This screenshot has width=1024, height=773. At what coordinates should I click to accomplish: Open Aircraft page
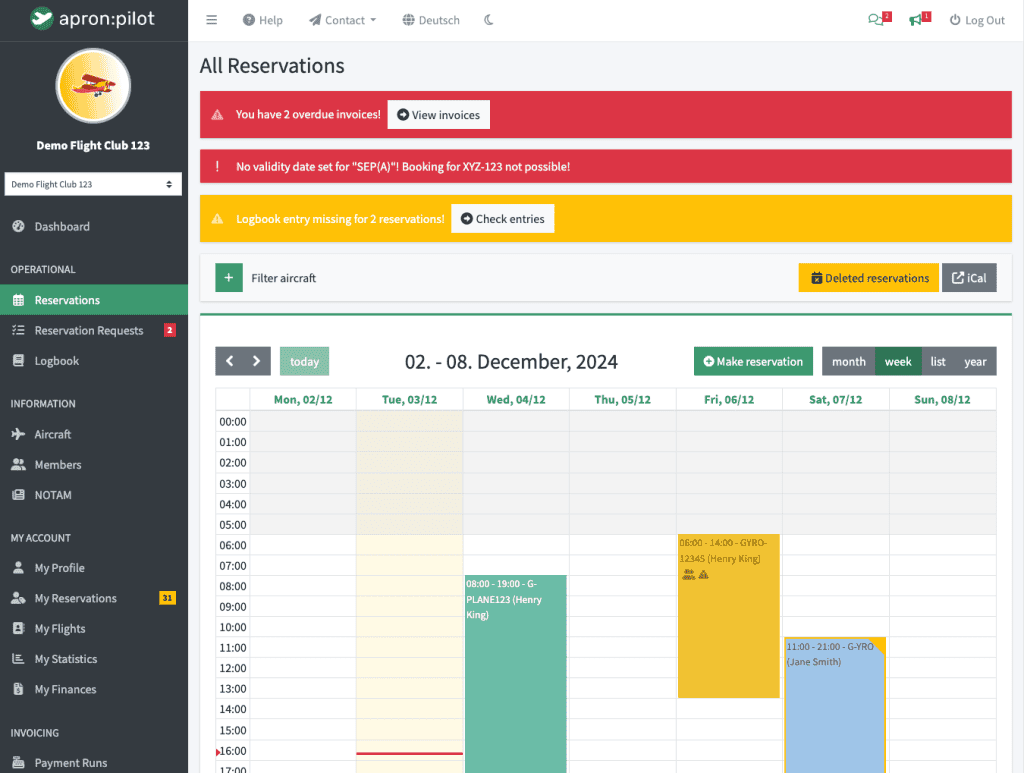click(x=94, y=434)
